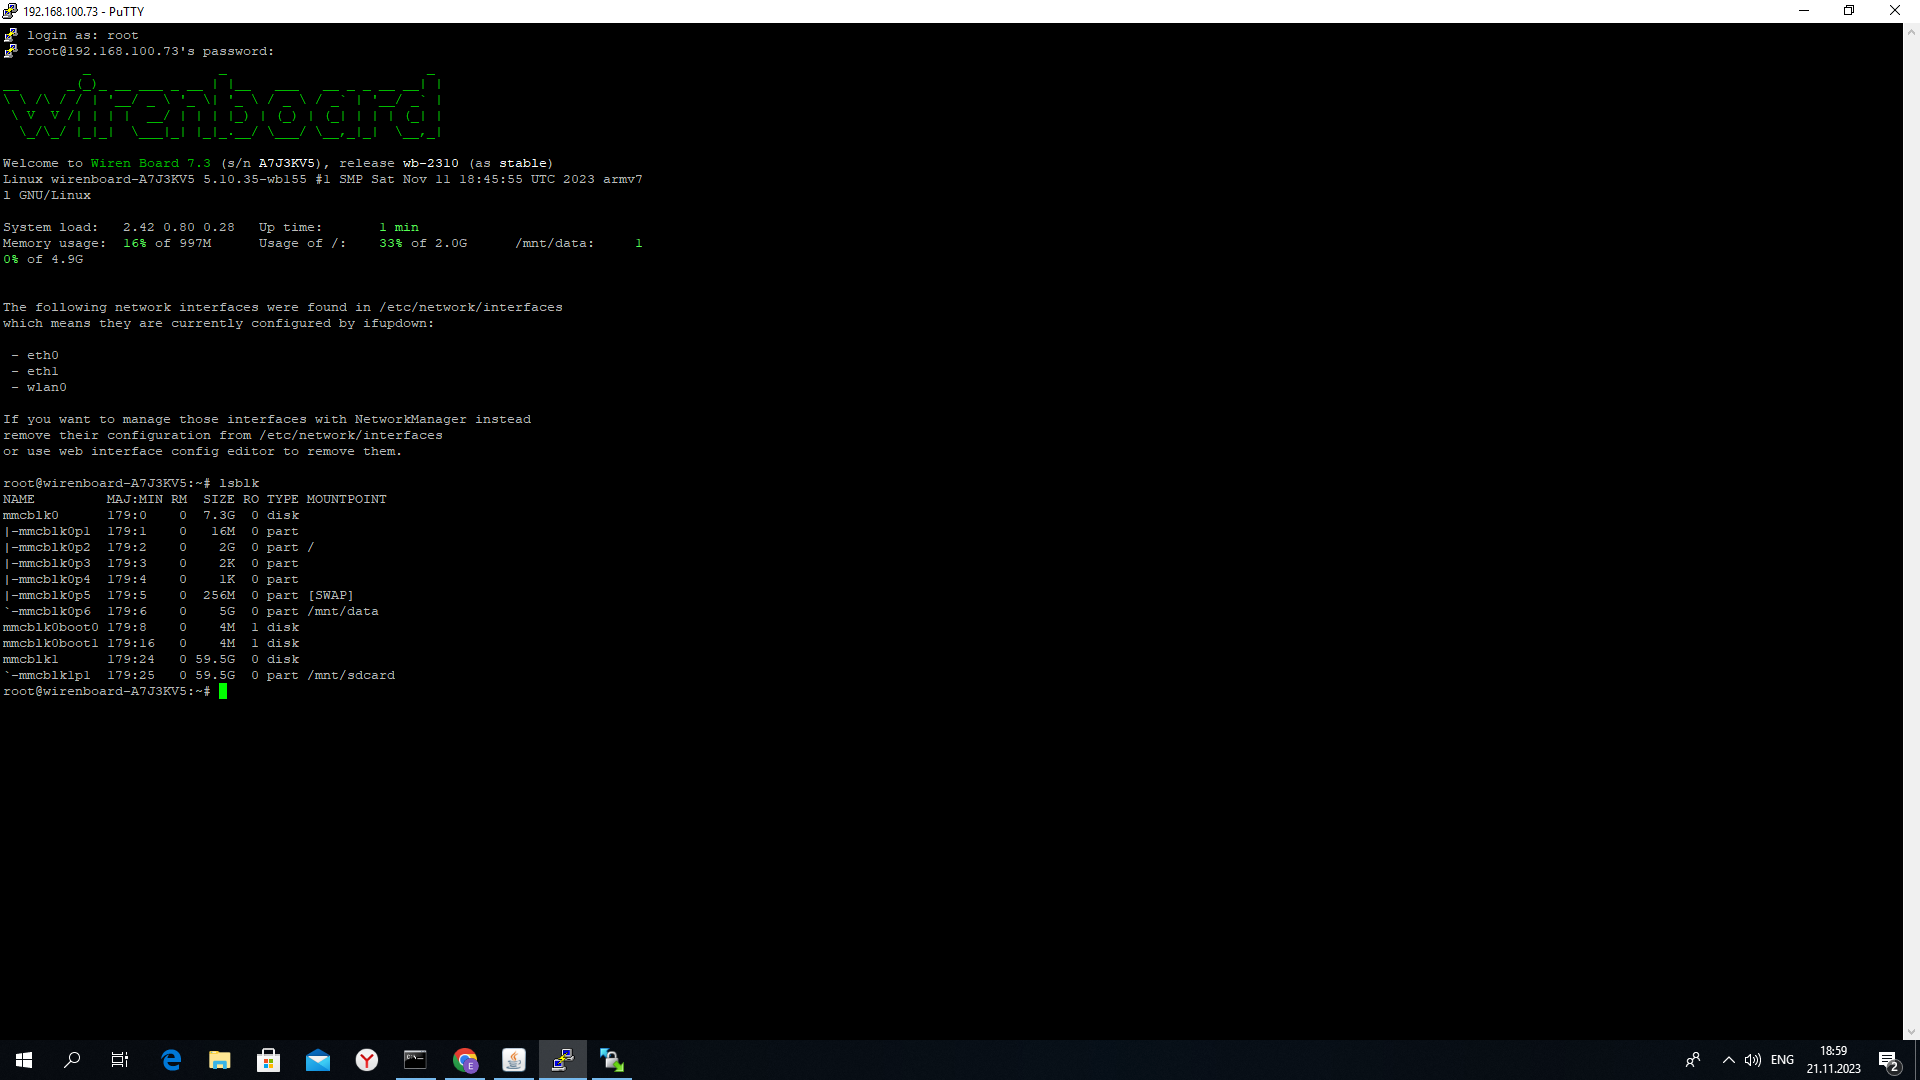Show hidden tray icons chevron
Image resolution: width=1920 pixels, height=1080 pixels.
click(x=1729, y=1060)
